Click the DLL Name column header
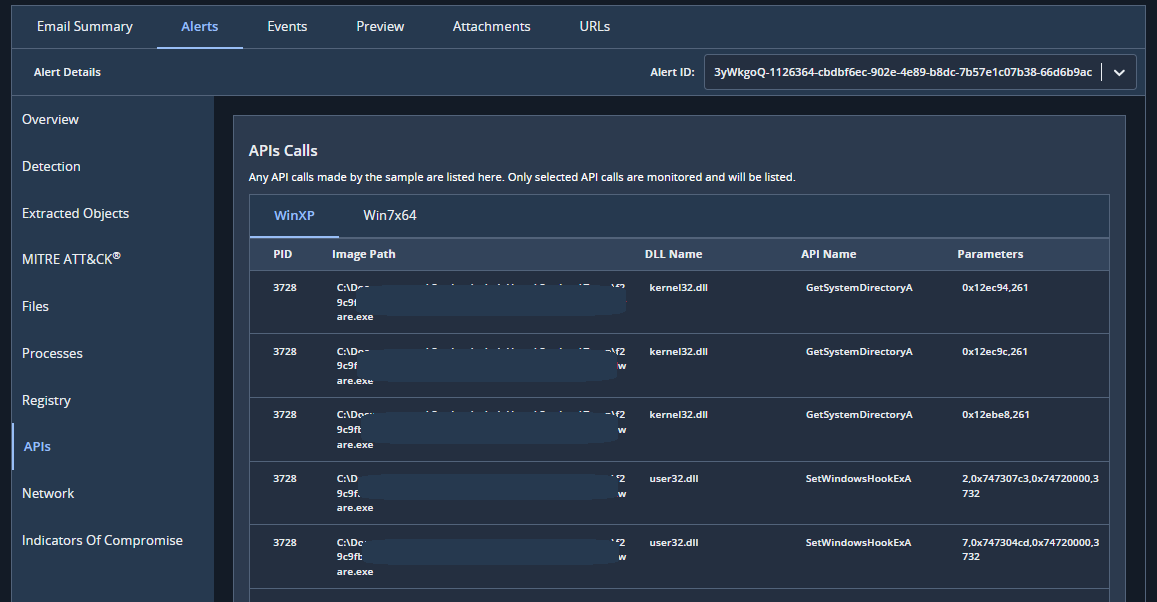This screenshot has height=602, width=1157. (x=674, y=254)
